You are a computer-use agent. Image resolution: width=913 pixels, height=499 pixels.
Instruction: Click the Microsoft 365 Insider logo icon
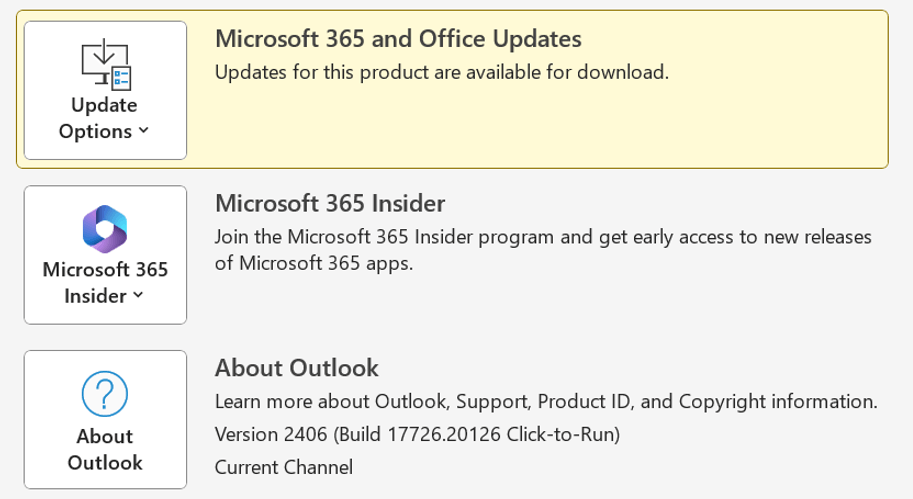(x=105, y=228)
